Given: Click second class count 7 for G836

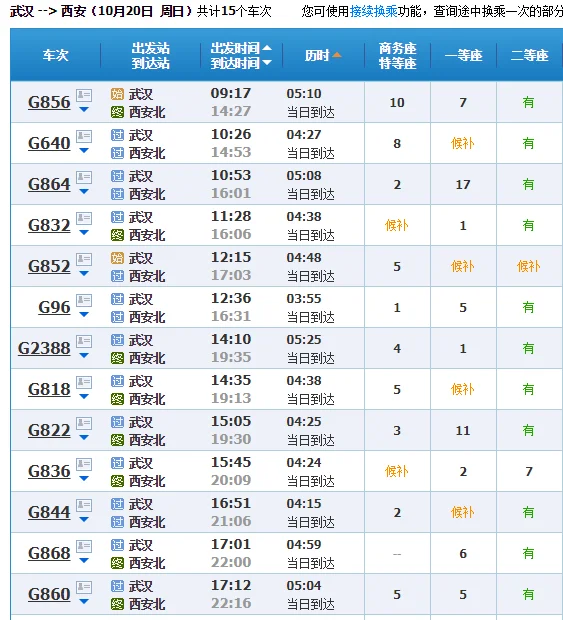Looking at the screenshot, I should [529, 471].
